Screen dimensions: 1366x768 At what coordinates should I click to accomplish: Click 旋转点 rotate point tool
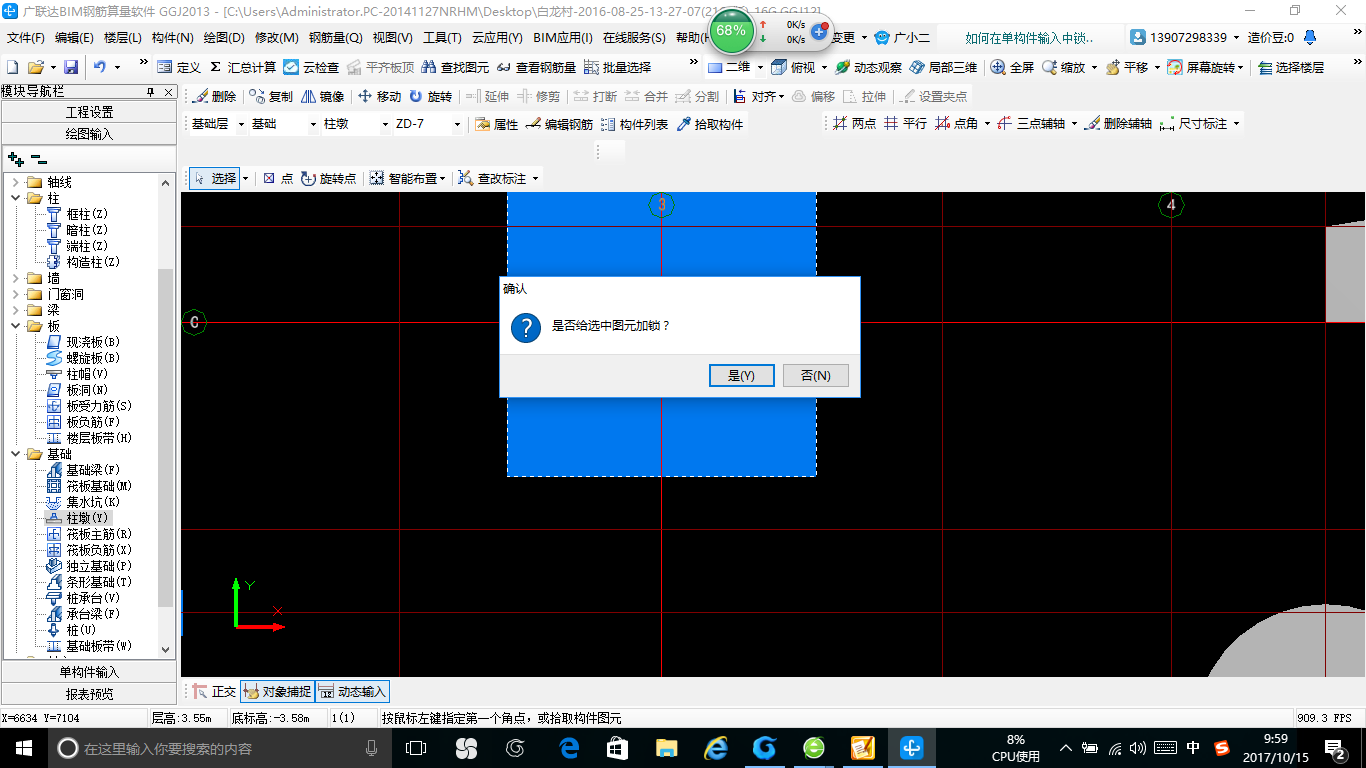pos(328,178)
